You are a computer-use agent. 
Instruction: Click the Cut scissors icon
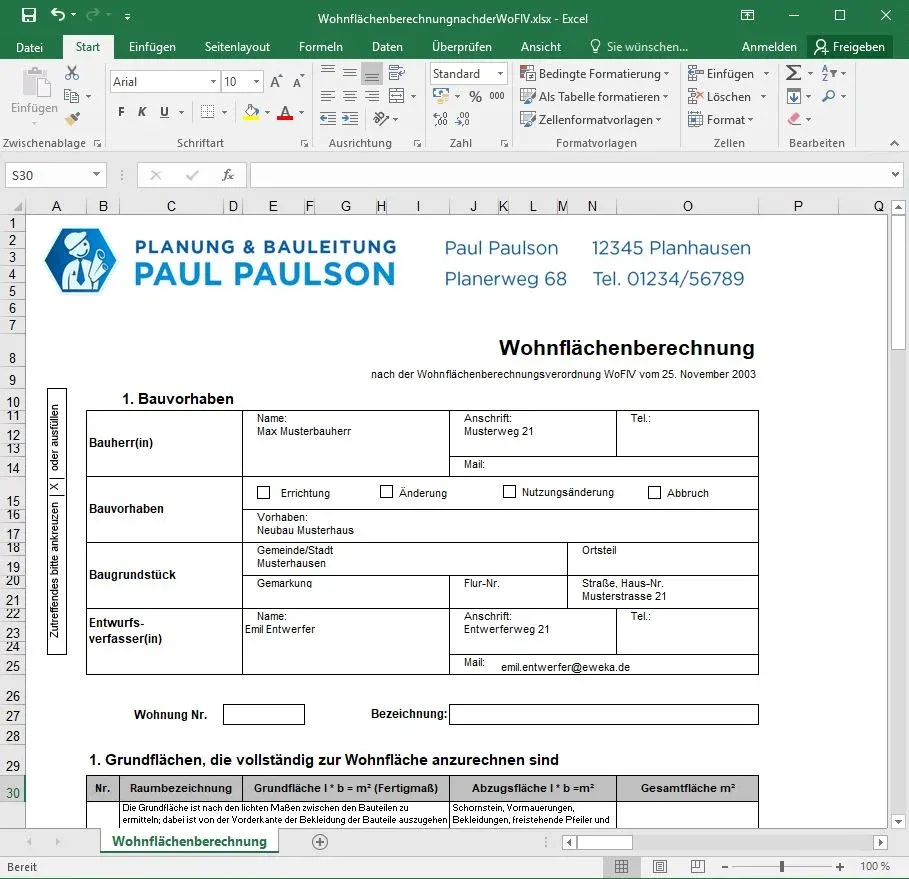point(72,73)
